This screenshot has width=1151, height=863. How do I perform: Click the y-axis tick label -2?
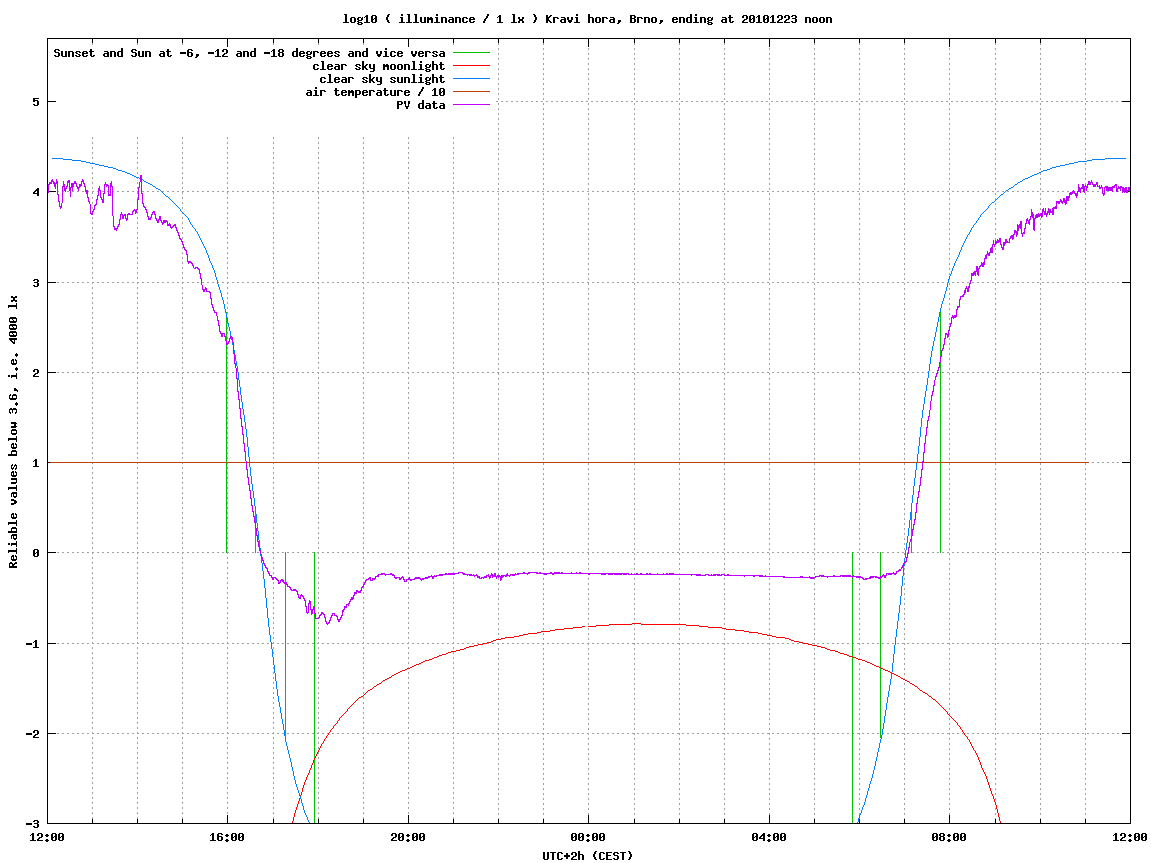(33, 734)
